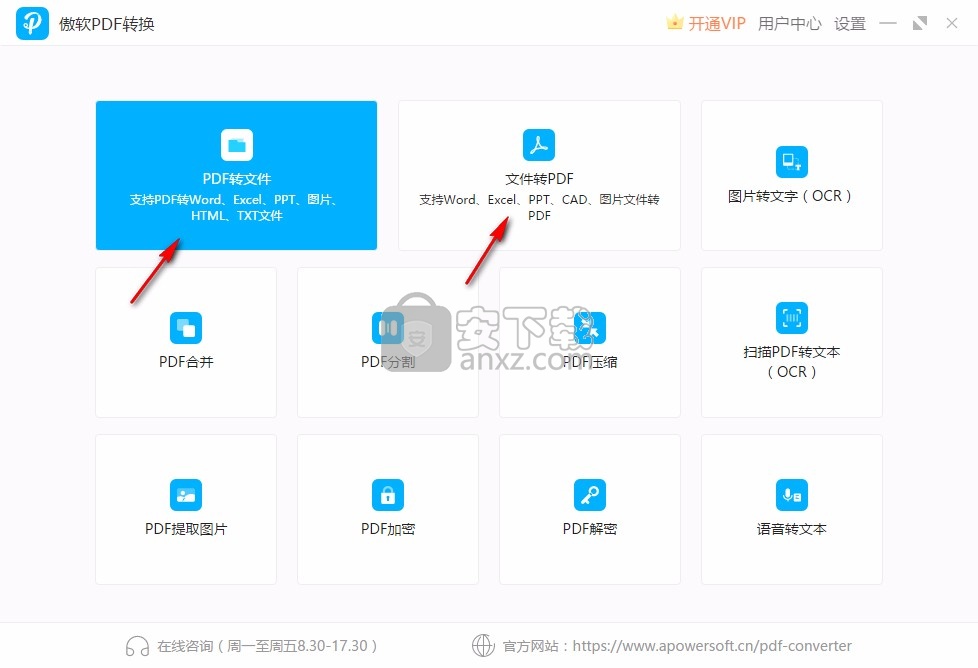Click the PDF提取图片 image icon
The width and height of the screenshot is (978, 668).
point(186,495)
